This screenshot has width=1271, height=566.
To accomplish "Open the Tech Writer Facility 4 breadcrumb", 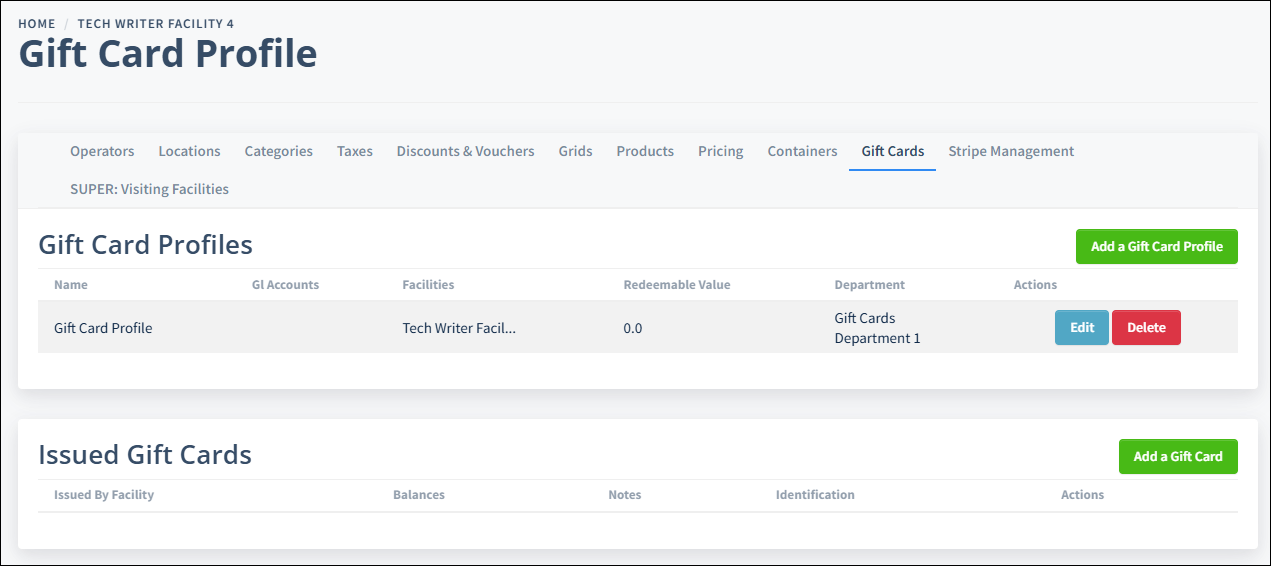I will click(x=155, y=23).
